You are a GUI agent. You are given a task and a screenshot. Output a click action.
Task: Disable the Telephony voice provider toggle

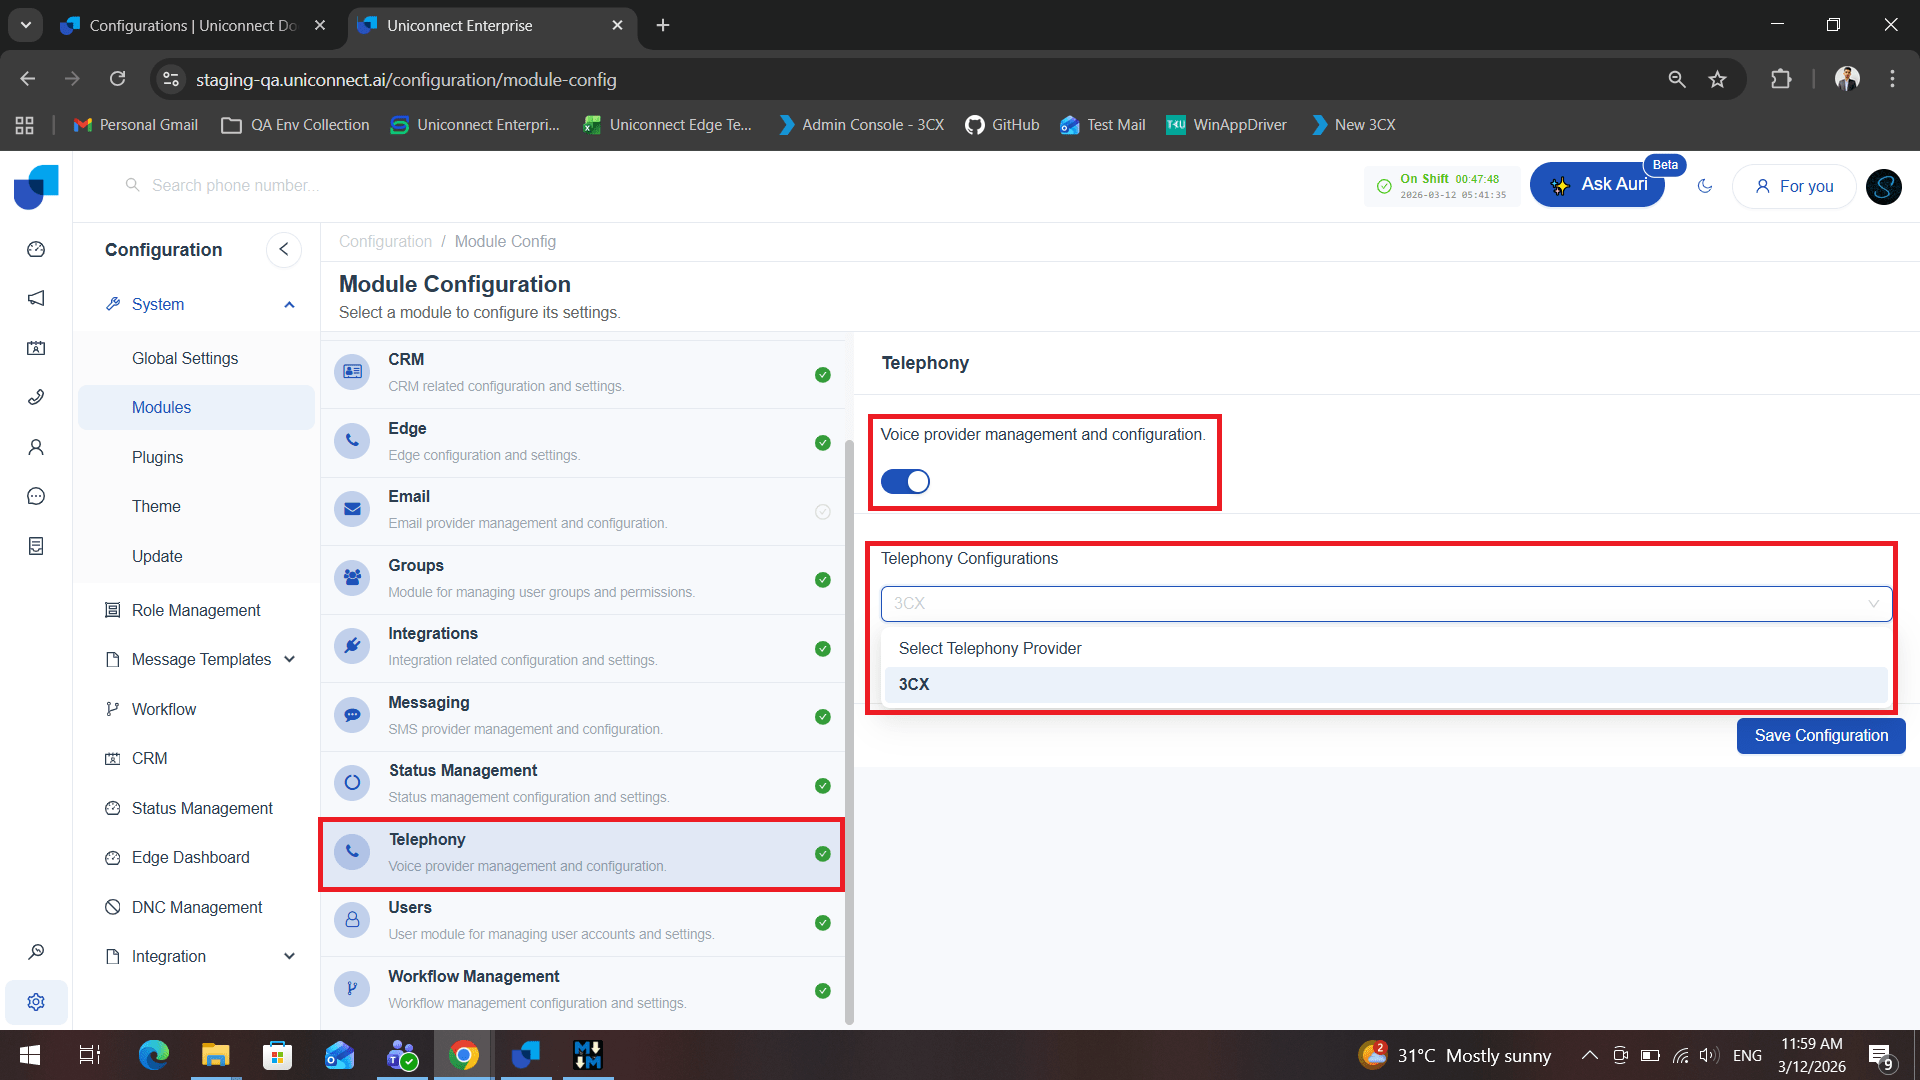click(905, 482)
